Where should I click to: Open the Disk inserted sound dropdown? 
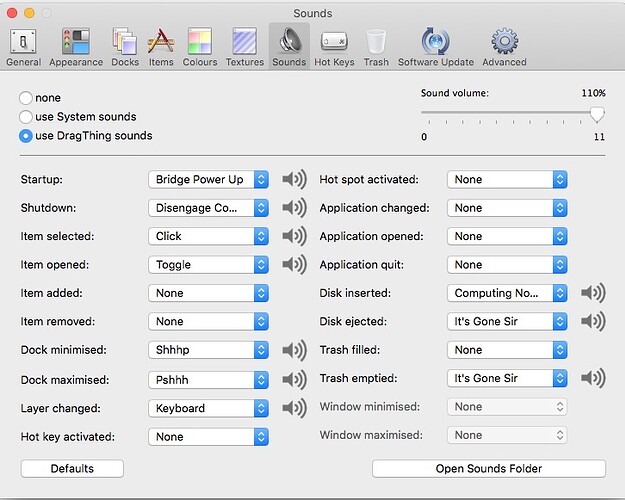pos(507,293)
